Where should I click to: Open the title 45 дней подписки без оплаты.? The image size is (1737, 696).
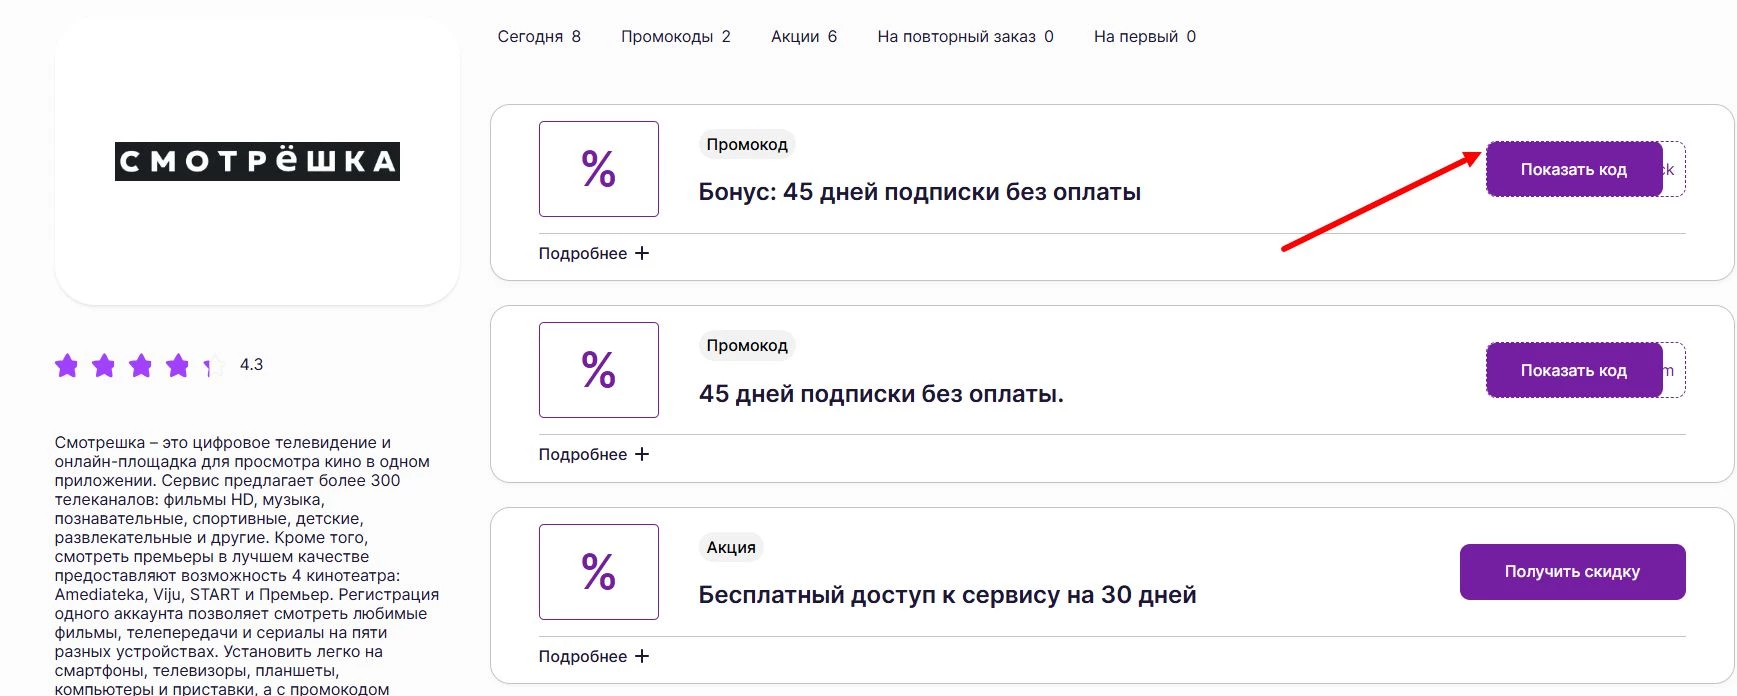[x=881, y=394]
